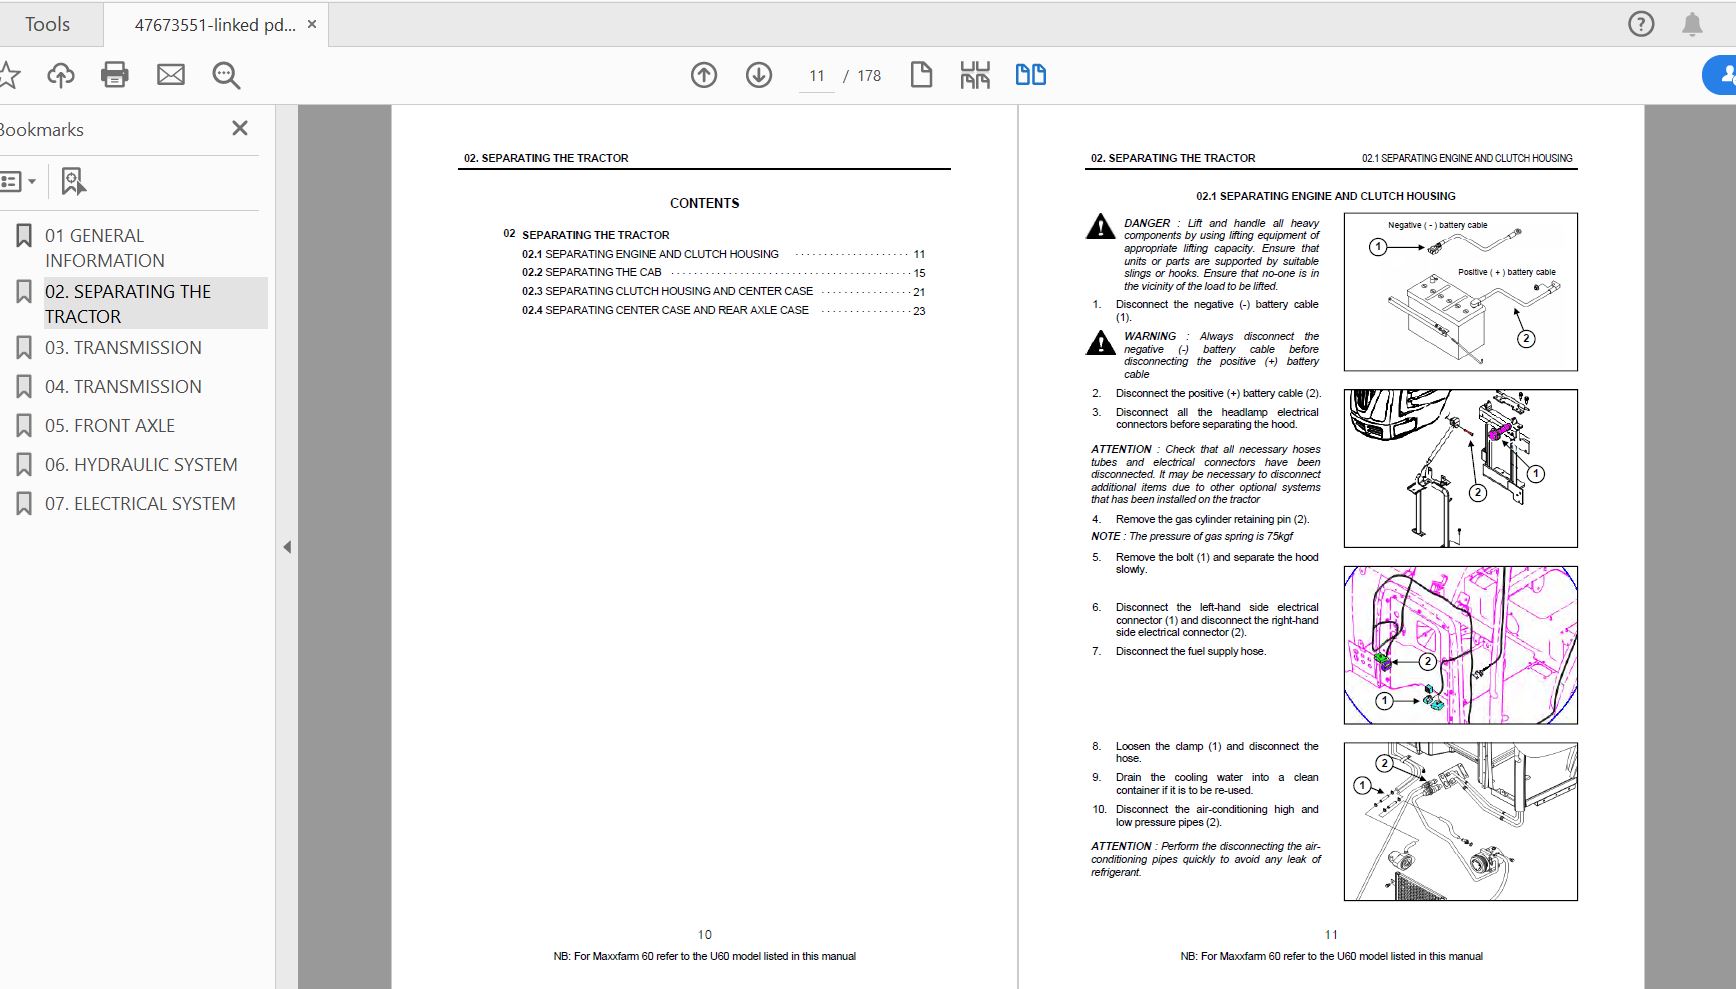
Task: Collapse the left navigation pane arrow
Action: (287, 547)
